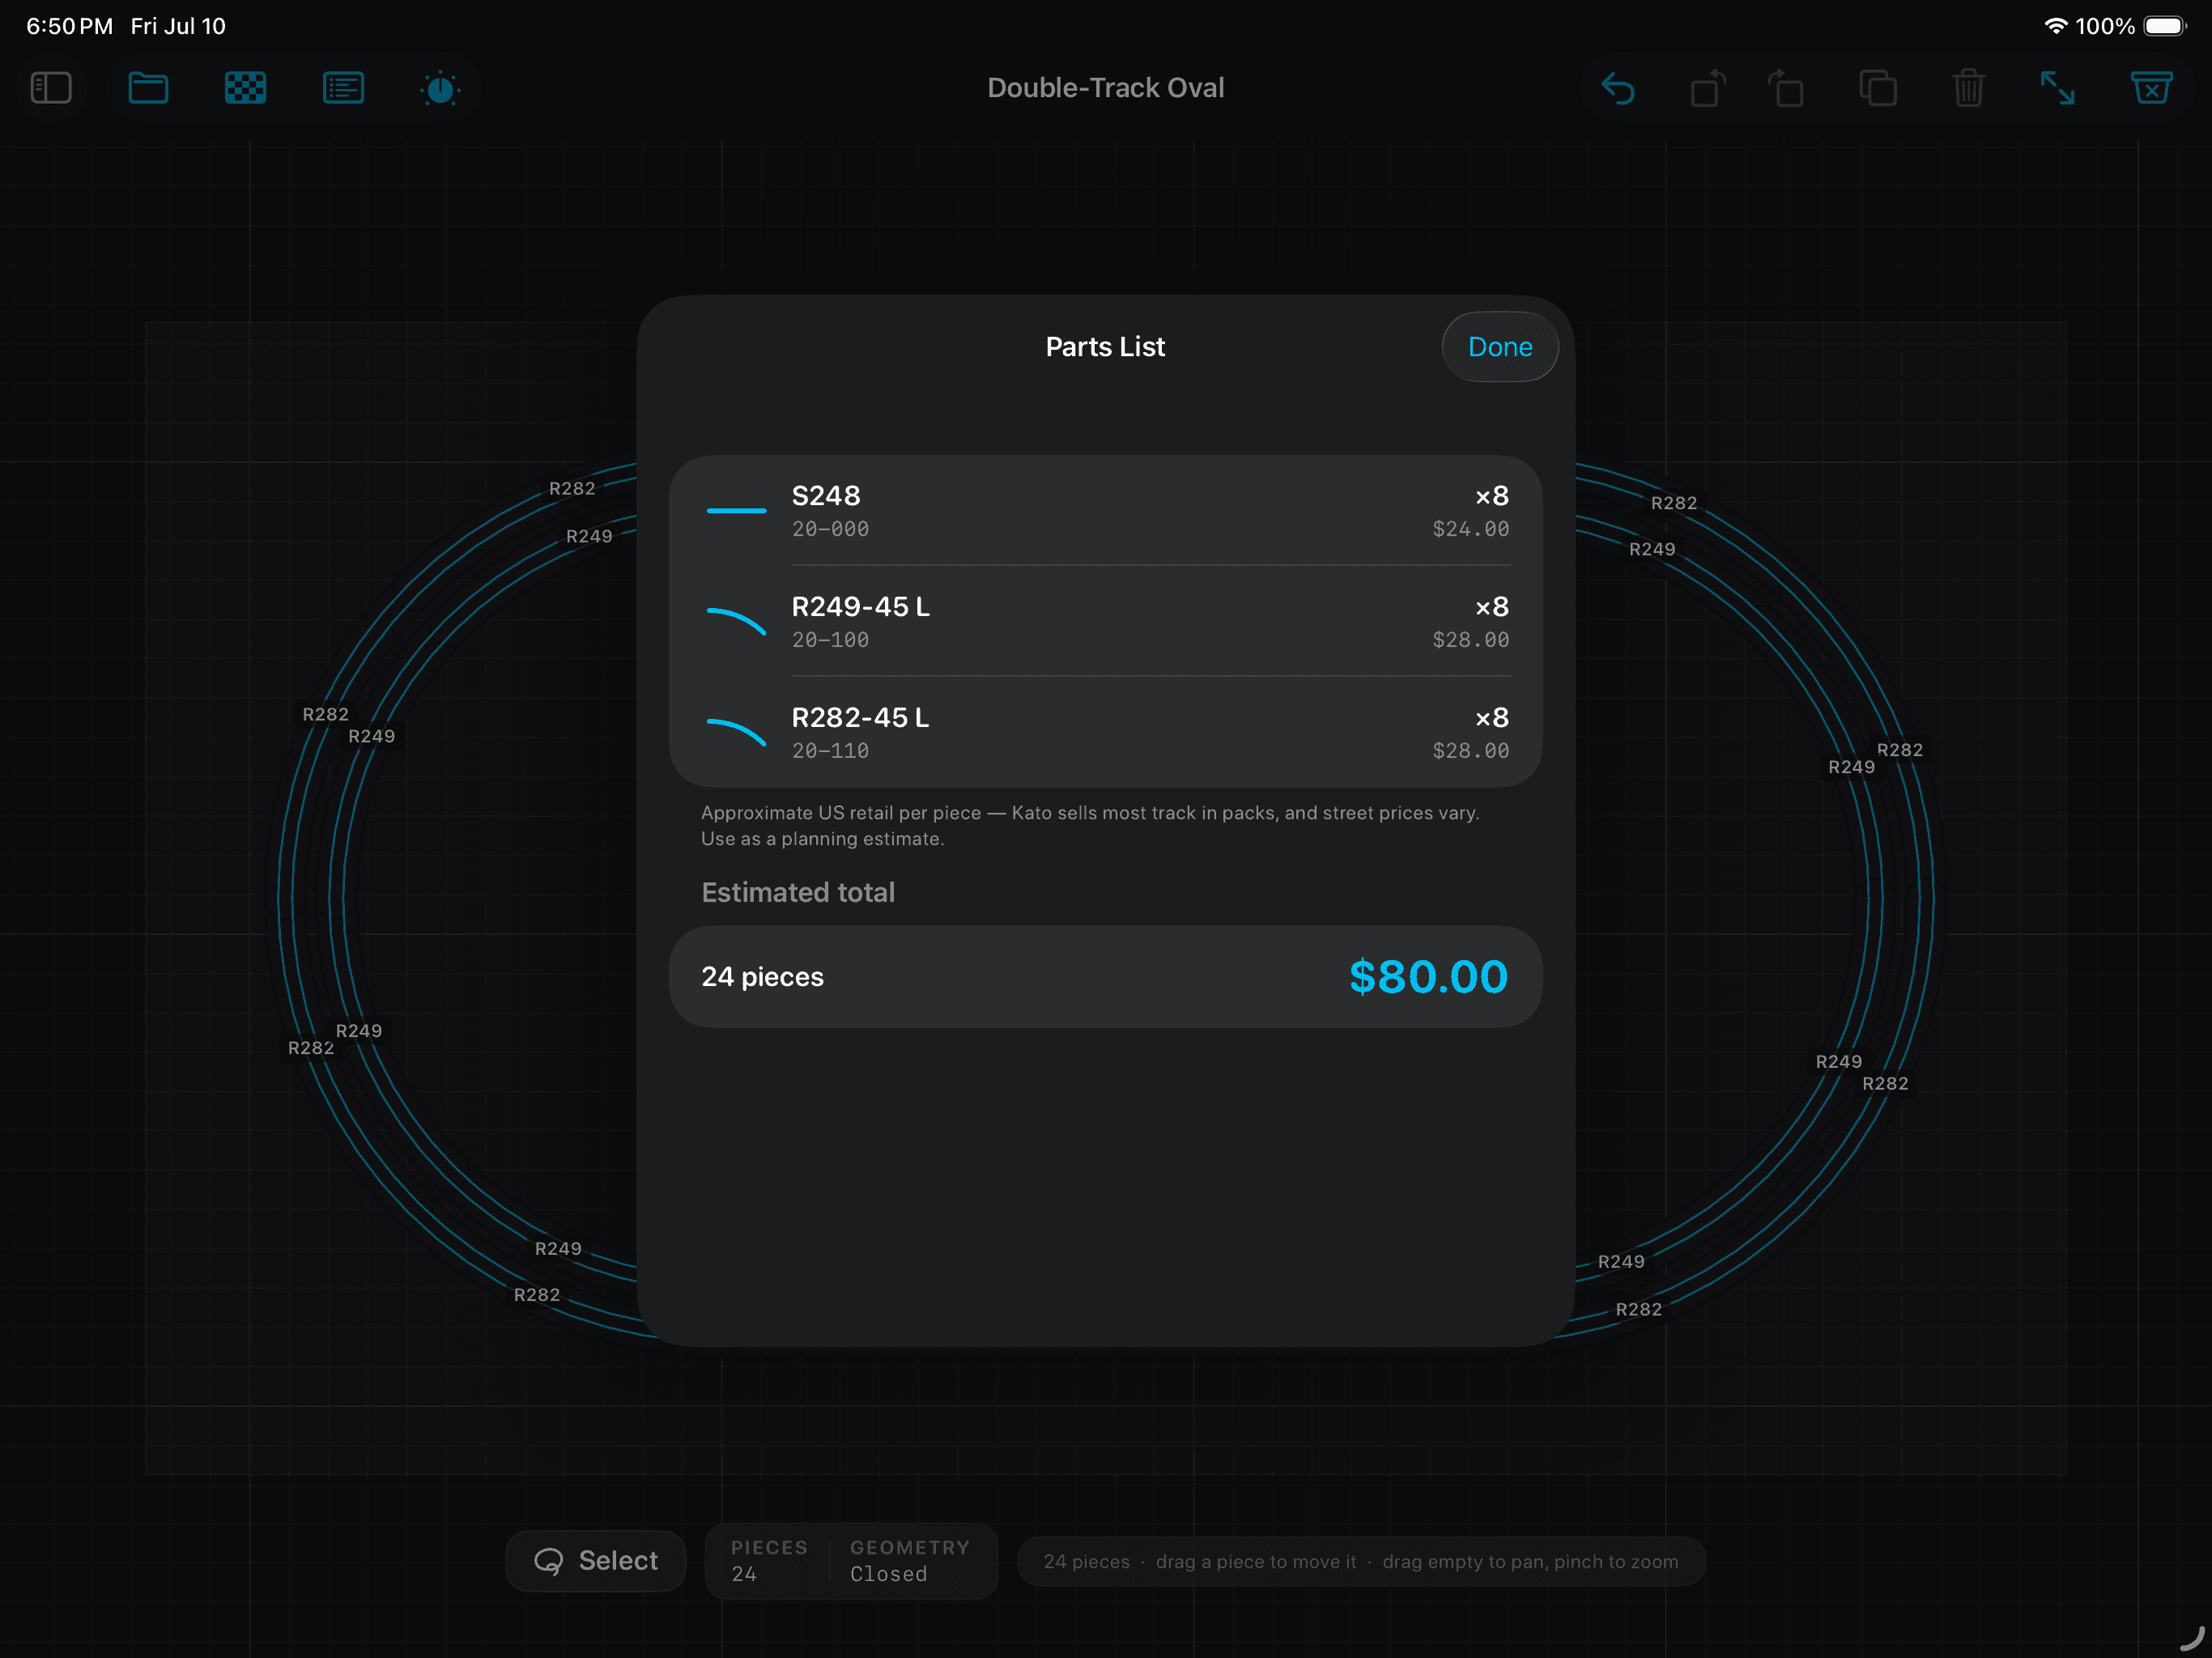The width and height of the screenshot is (2212, 1658).
Task: Select the S248 part row
Action: point(1105,511)
